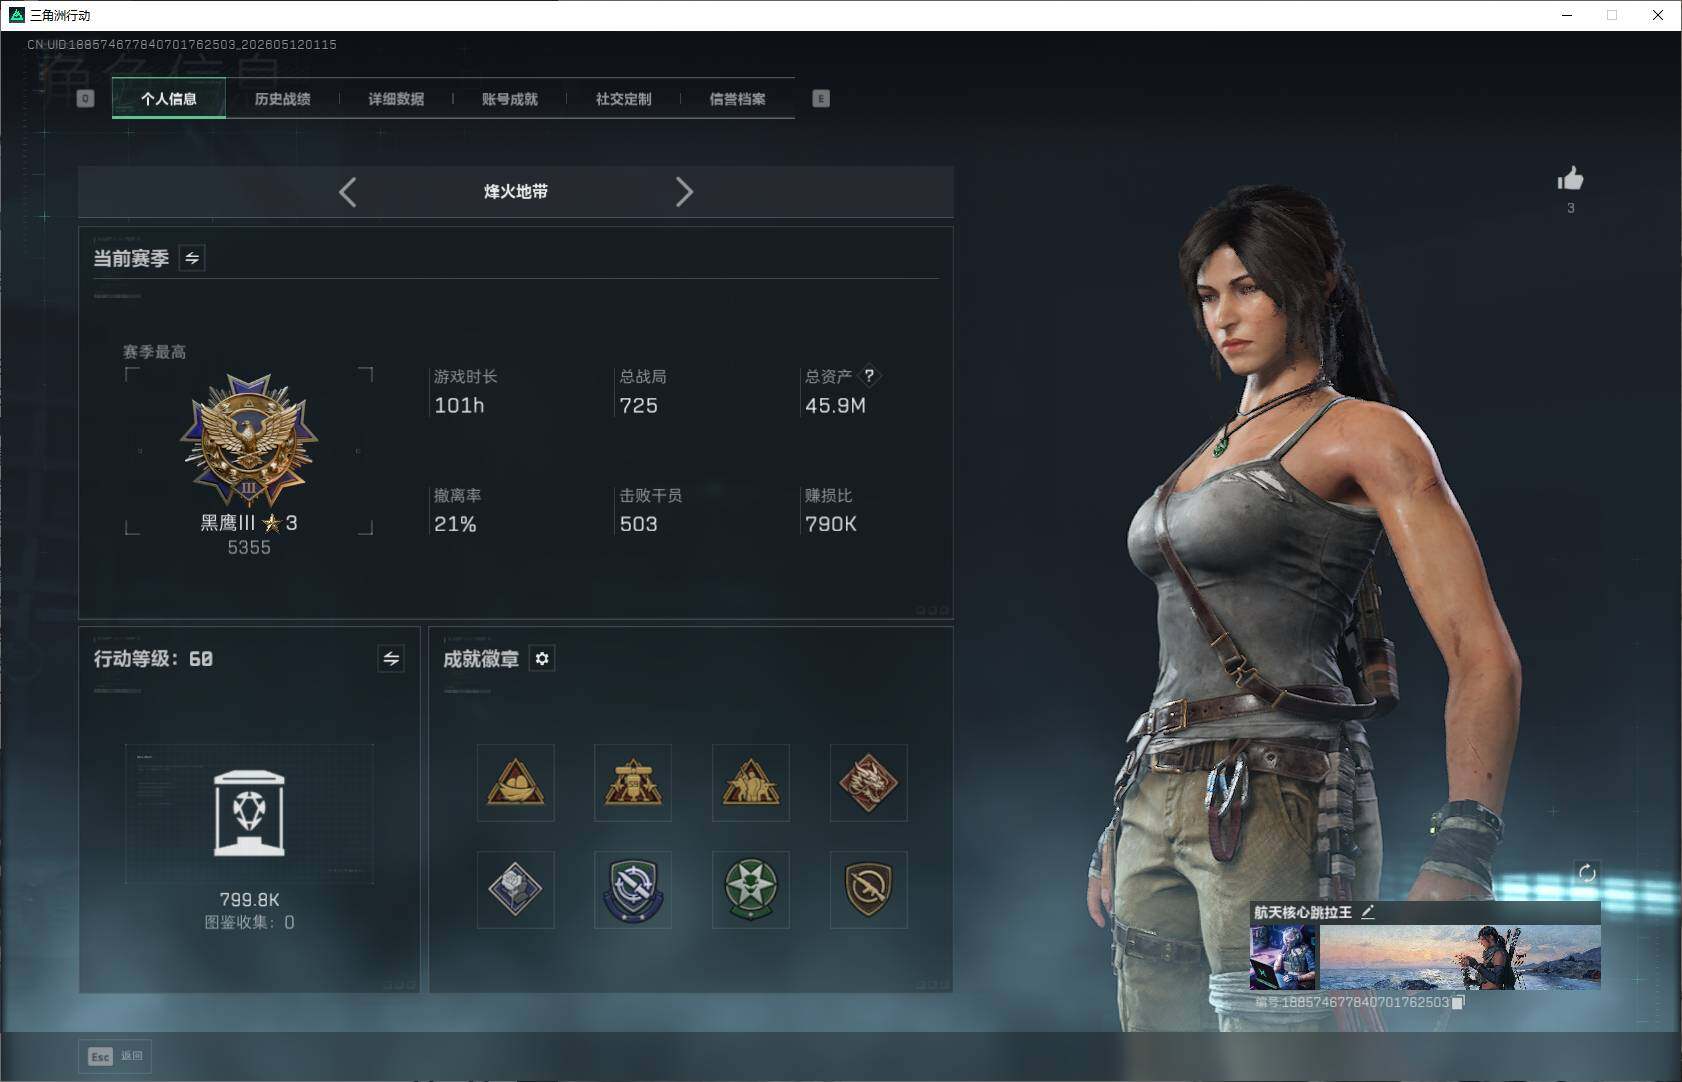Go to the 账号成就 tab
Screen dimensions: 1682x1082
point(510,99)
